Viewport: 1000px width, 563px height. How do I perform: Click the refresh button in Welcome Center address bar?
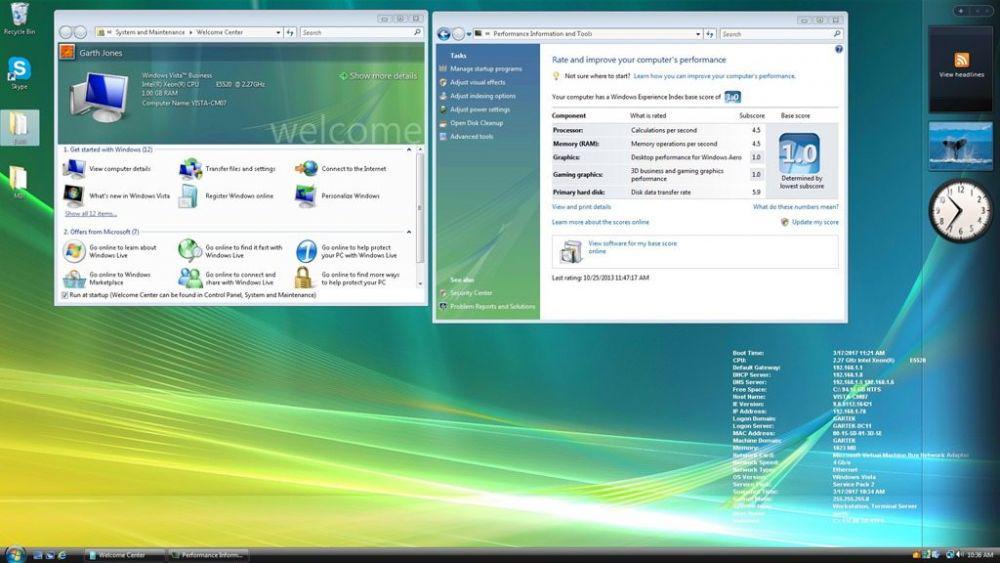coord(290,32)
